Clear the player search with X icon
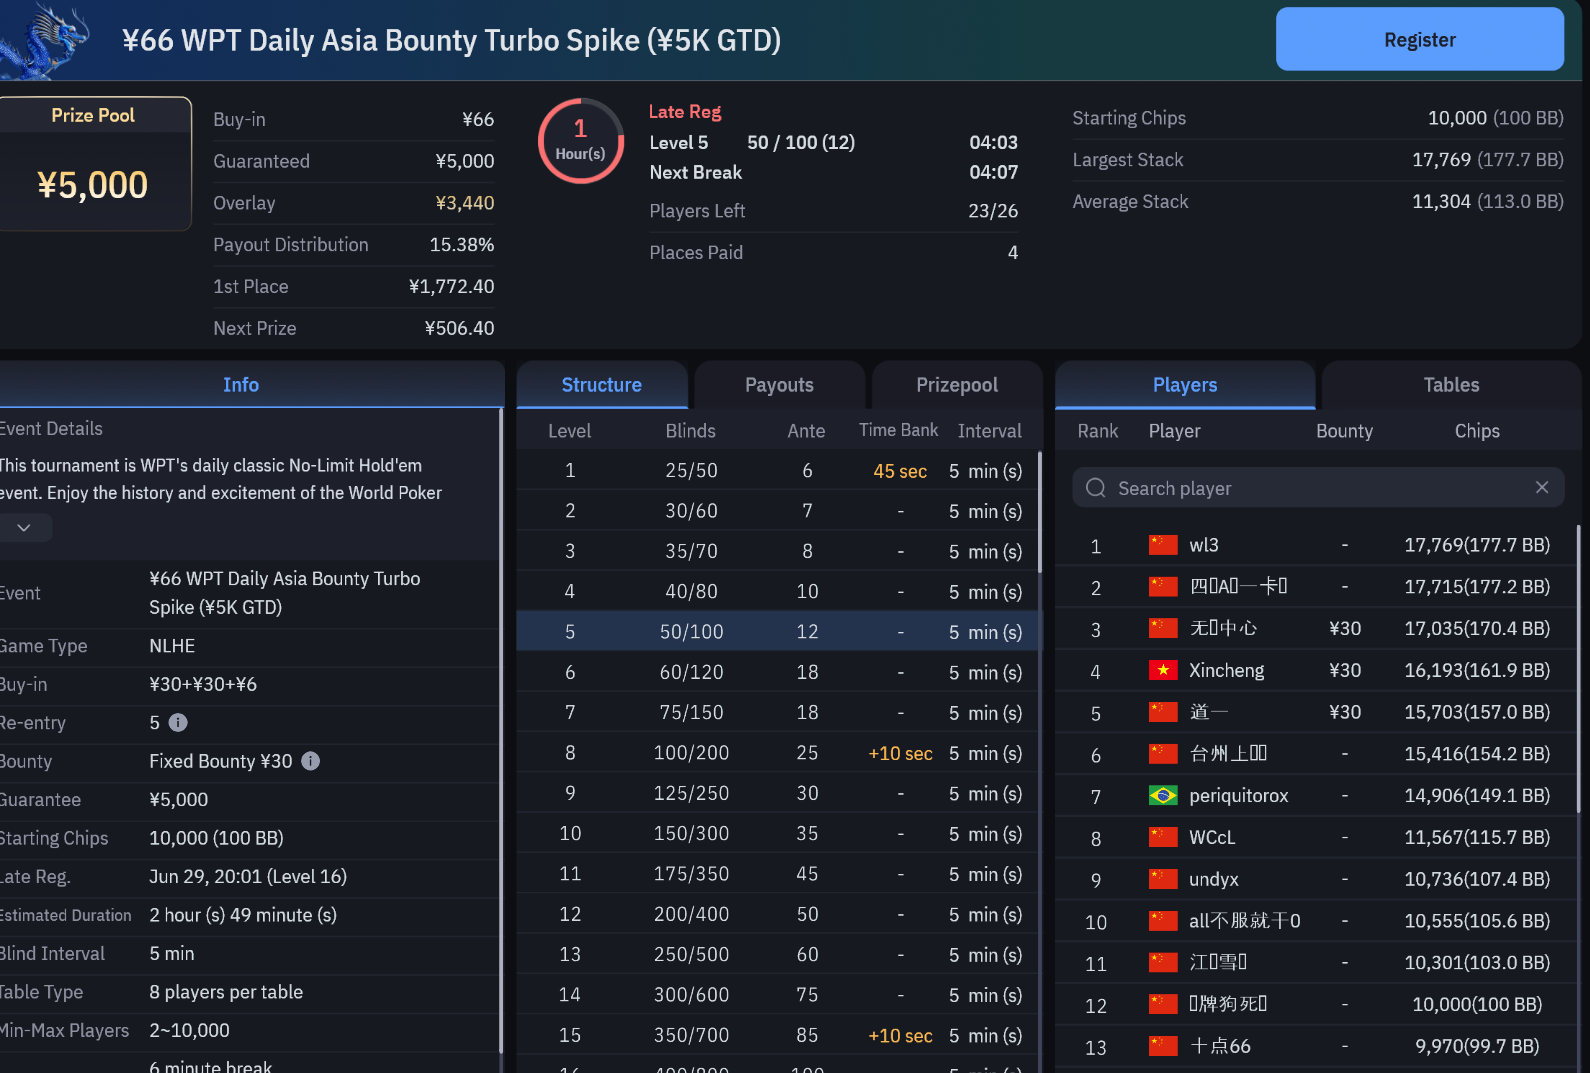This screenshot has height=1073, width=1590. point(1541,488)
